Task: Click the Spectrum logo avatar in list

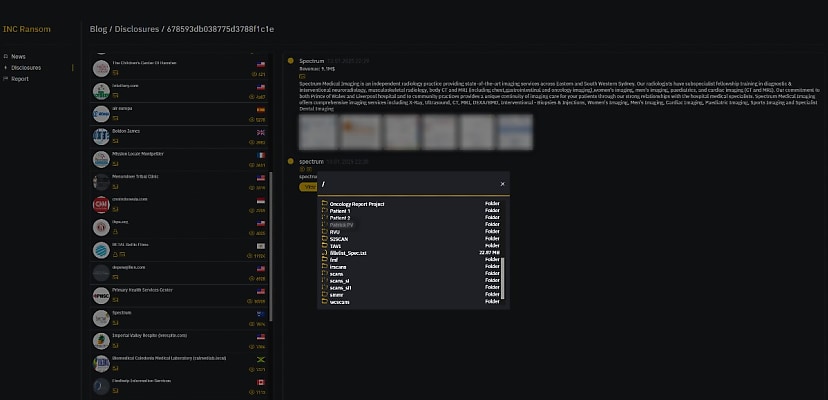Action: [x=101, y=318]
